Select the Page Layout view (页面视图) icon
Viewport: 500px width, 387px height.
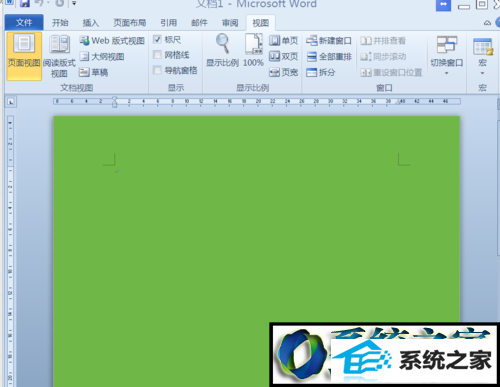24,56
